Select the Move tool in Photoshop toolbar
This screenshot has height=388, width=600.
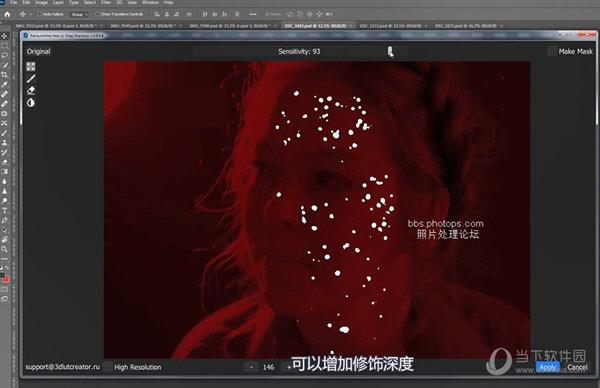pyautogui.click(x=5, y=36)
